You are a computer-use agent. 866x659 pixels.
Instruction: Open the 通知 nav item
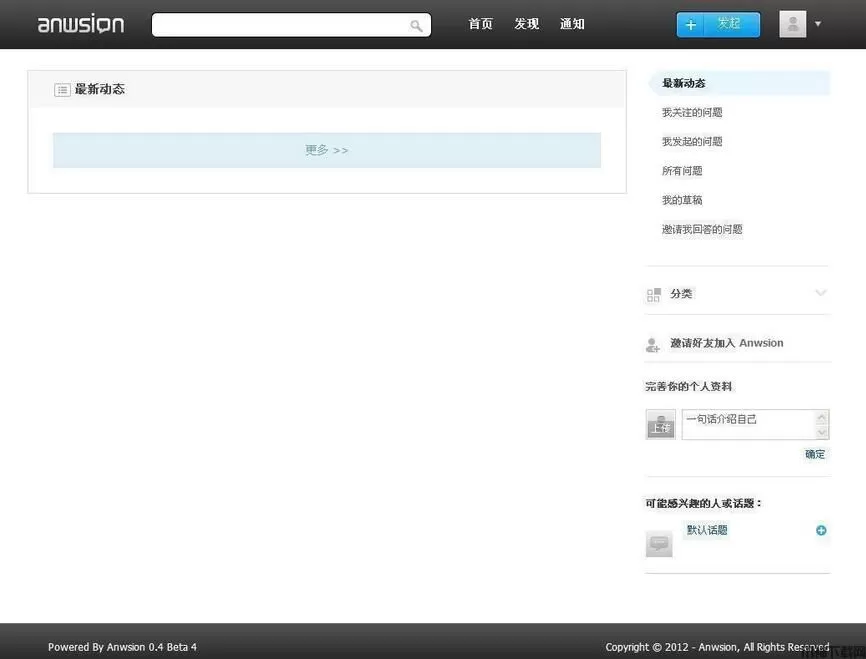click(572, 24)
